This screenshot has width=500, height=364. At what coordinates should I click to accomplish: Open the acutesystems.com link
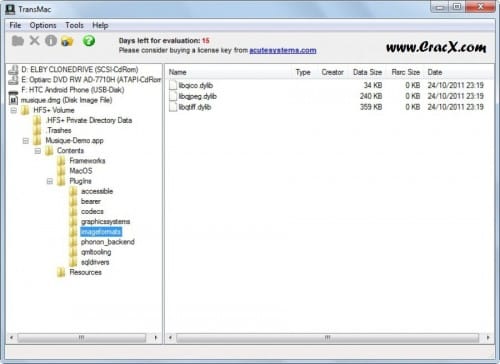[x=283, y=50]
